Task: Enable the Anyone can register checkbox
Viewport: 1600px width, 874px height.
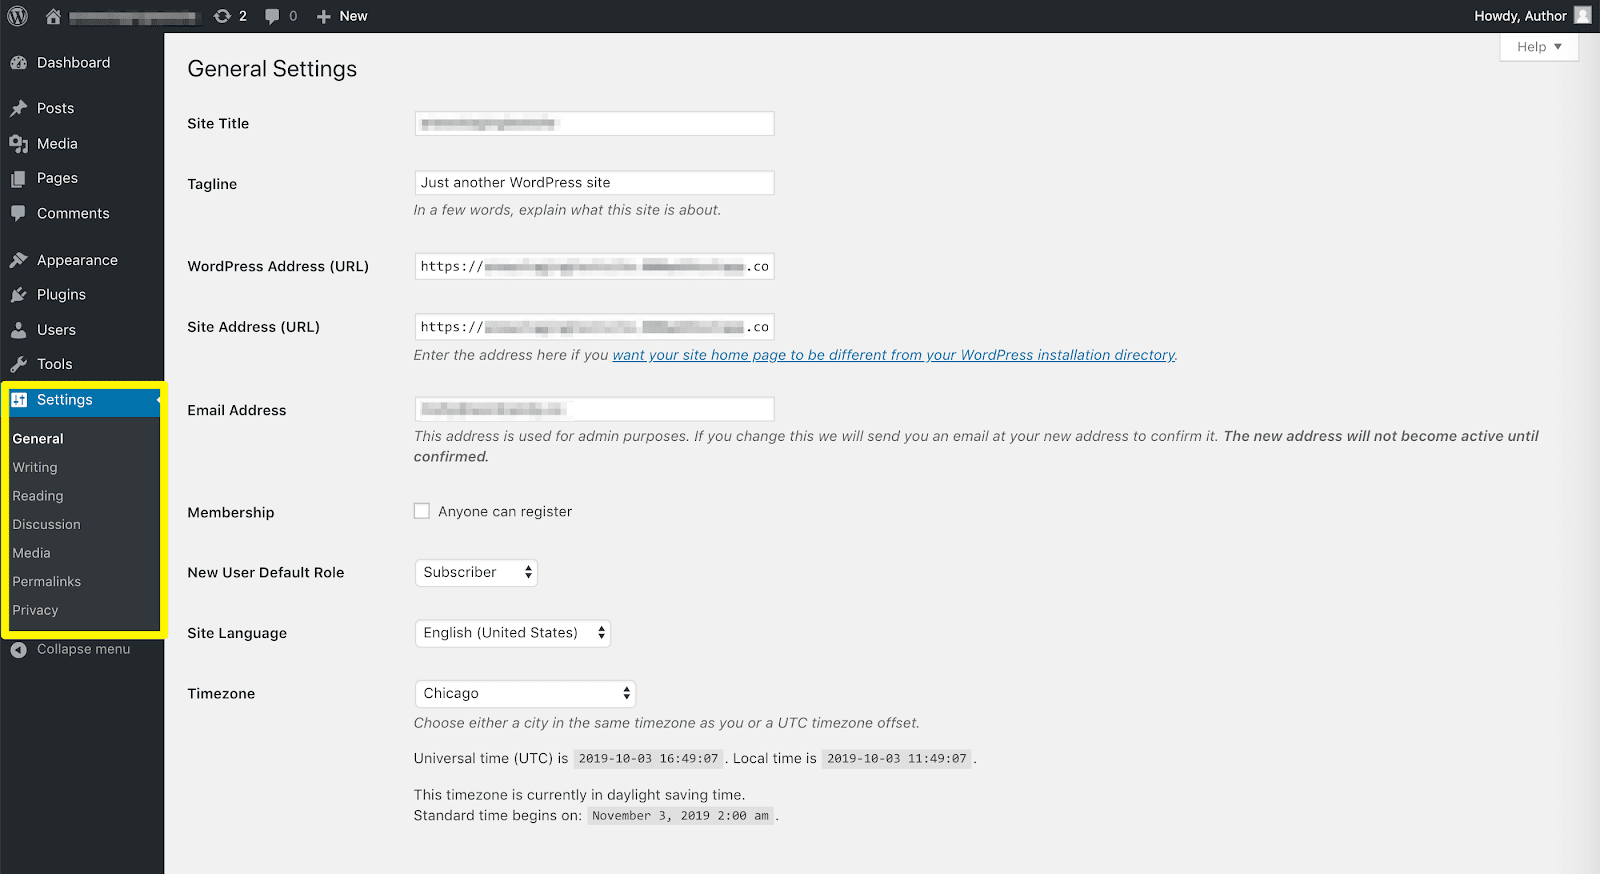Action: point(422,511)
